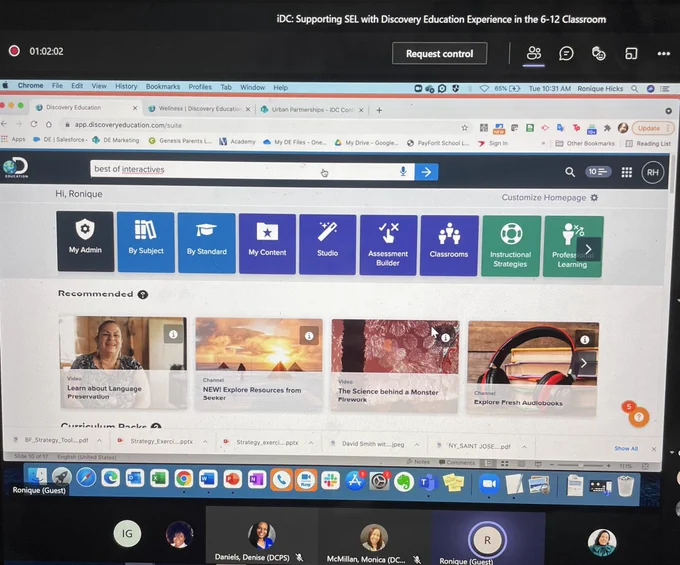Open Zoom from the Dock
The width and height of the screenshot is (680, 565).
(489, 483)
